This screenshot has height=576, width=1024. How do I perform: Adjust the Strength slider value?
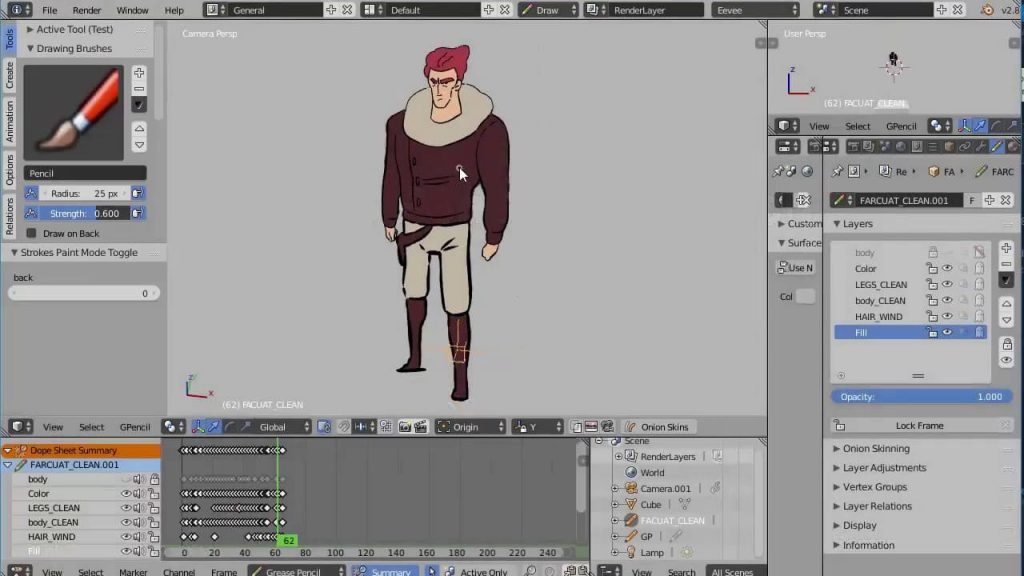point(84,213)
